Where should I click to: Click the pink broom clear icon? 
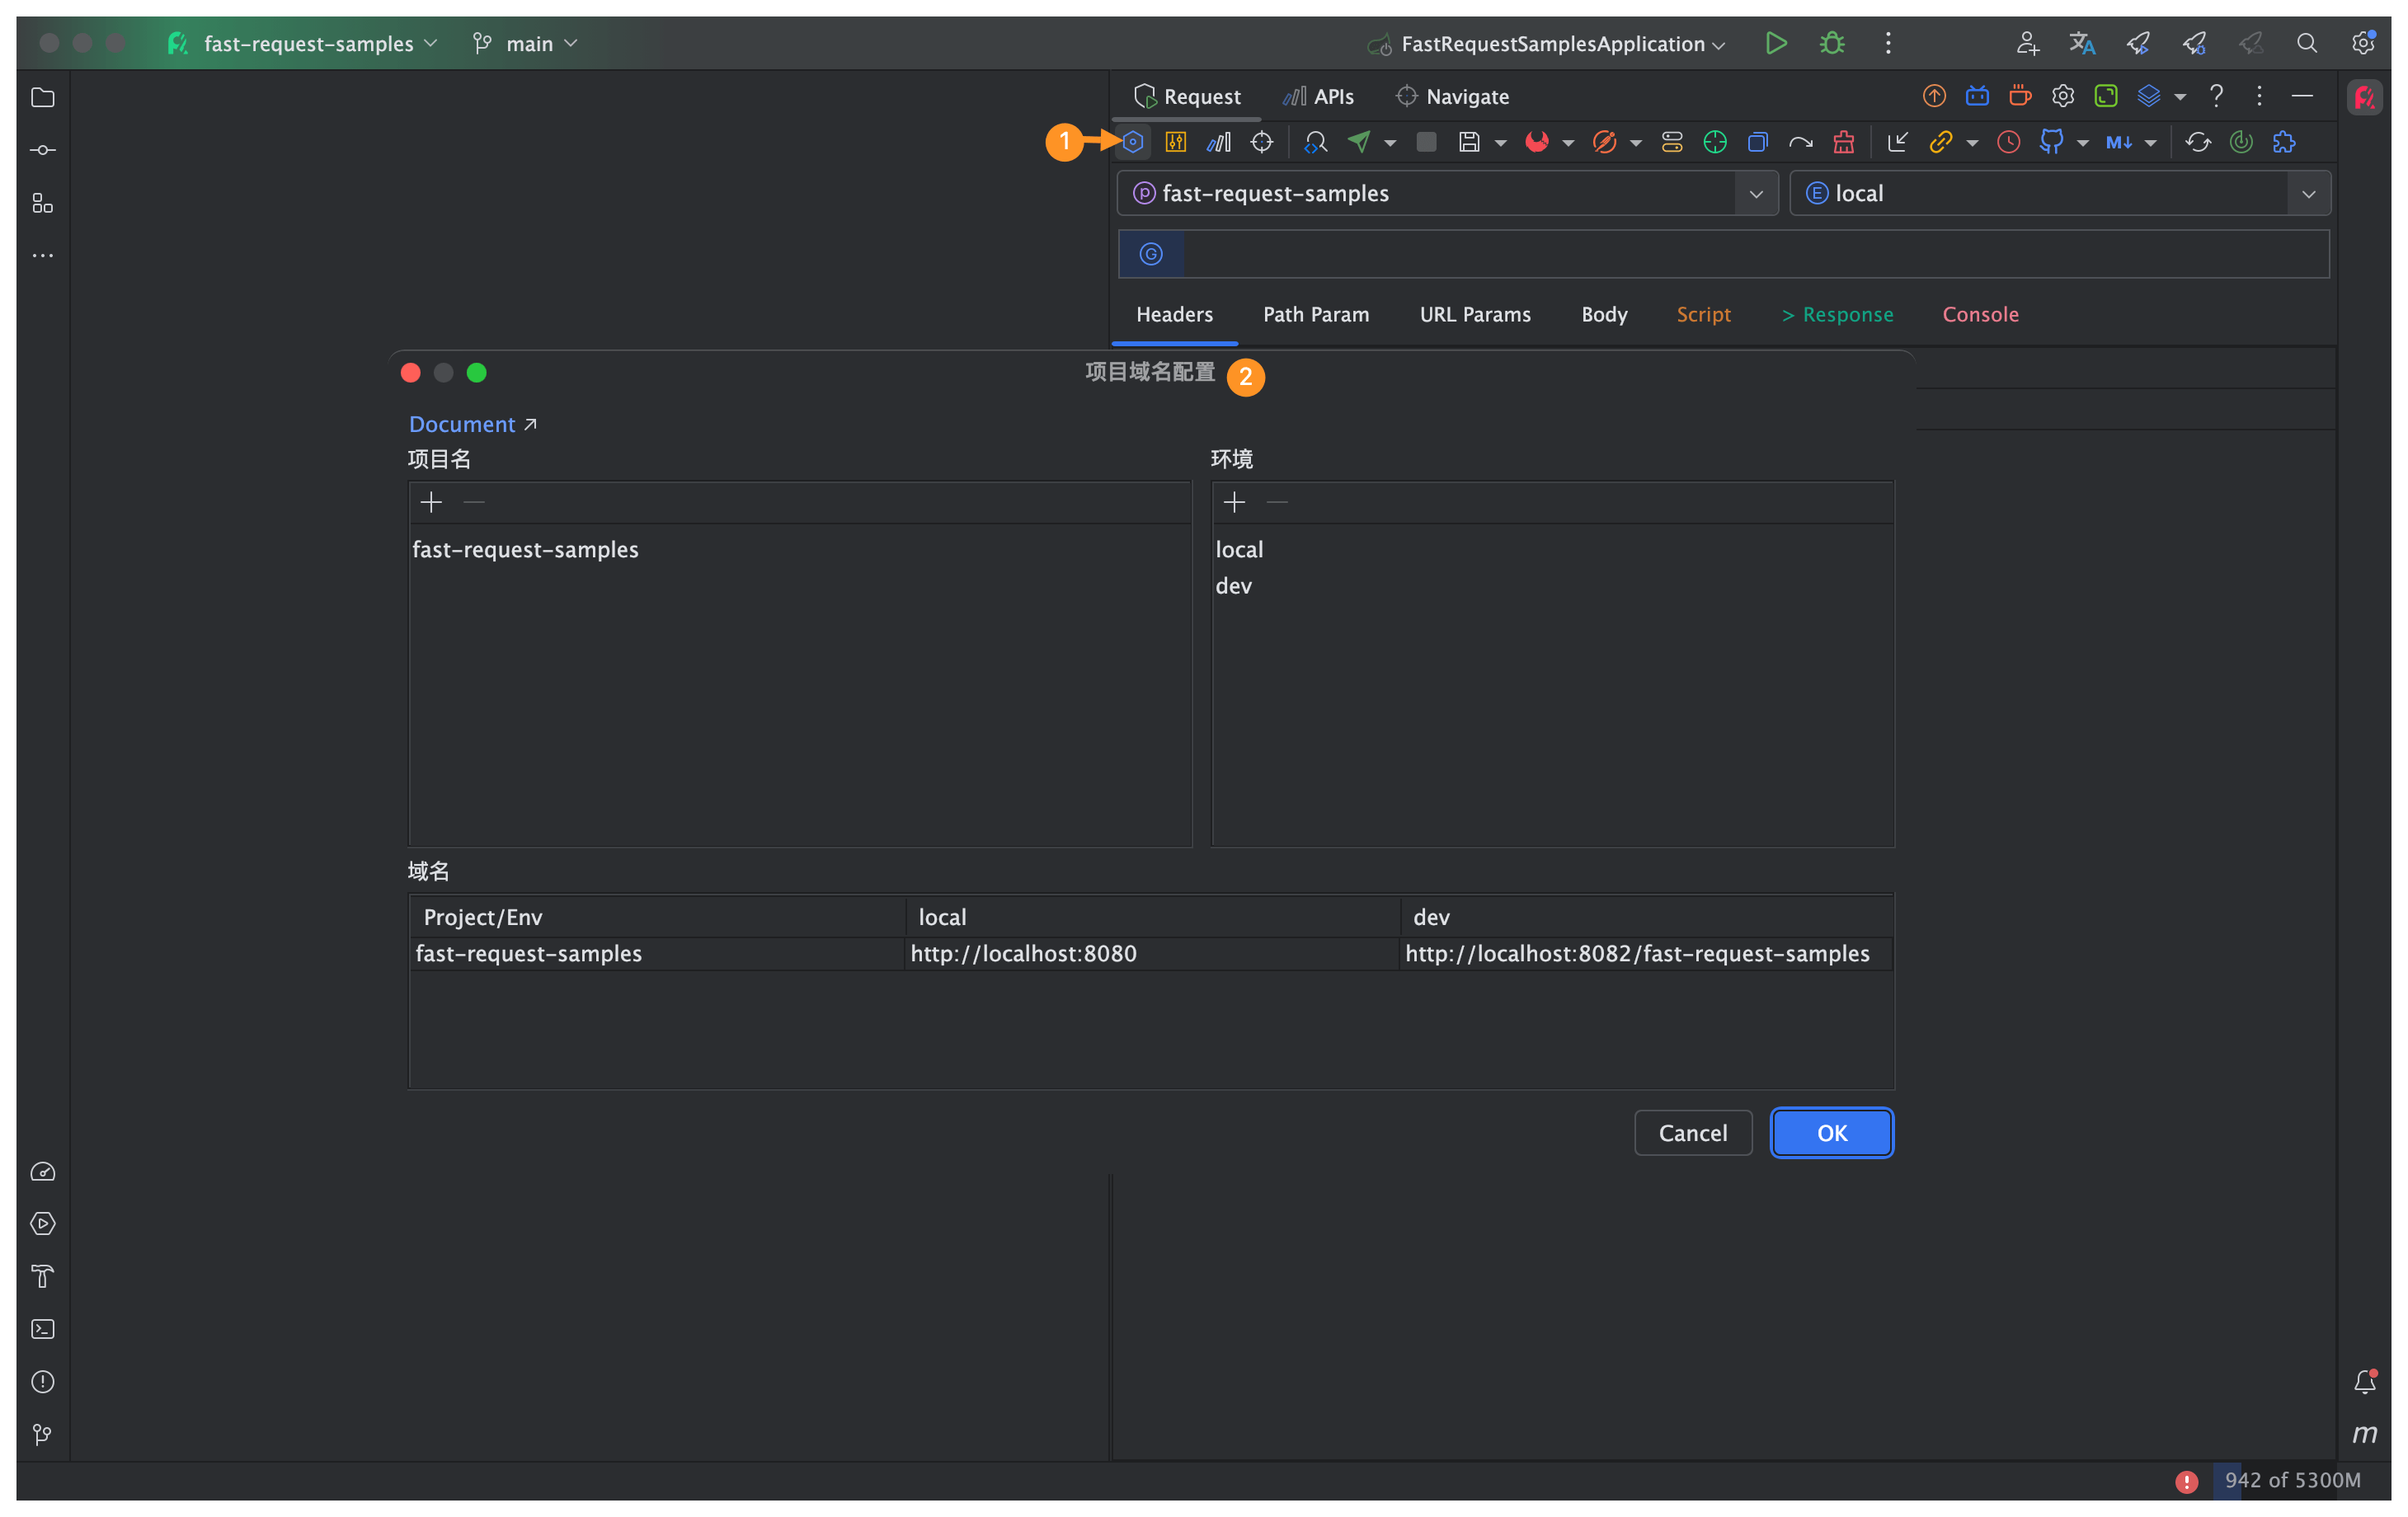(1844, 142)
